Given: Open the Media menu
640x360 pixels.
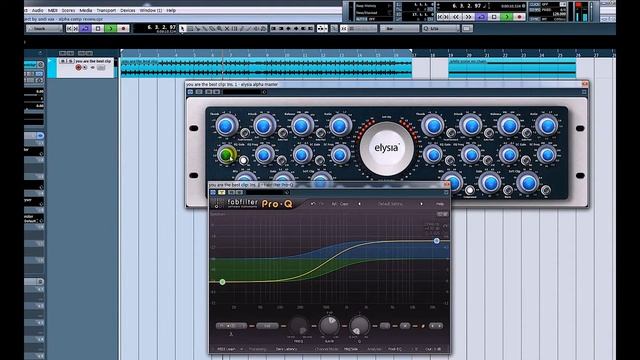Looking at the screenshot, I should coord(85,10).
